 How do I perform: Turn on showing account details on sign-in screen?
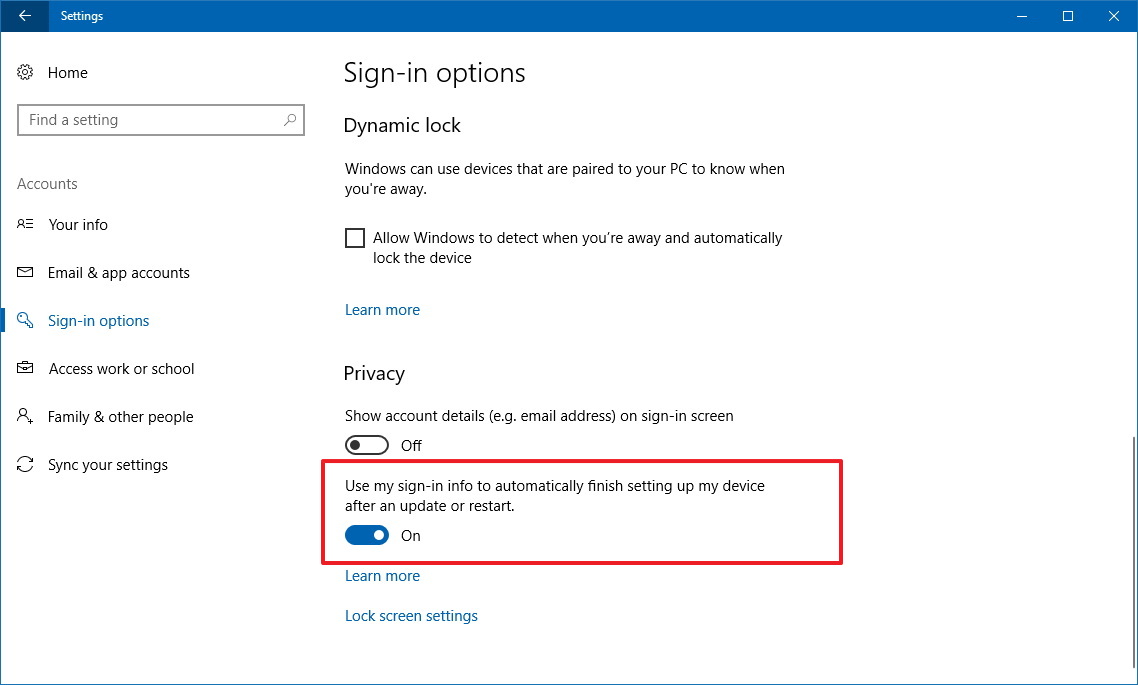point(366,444)
